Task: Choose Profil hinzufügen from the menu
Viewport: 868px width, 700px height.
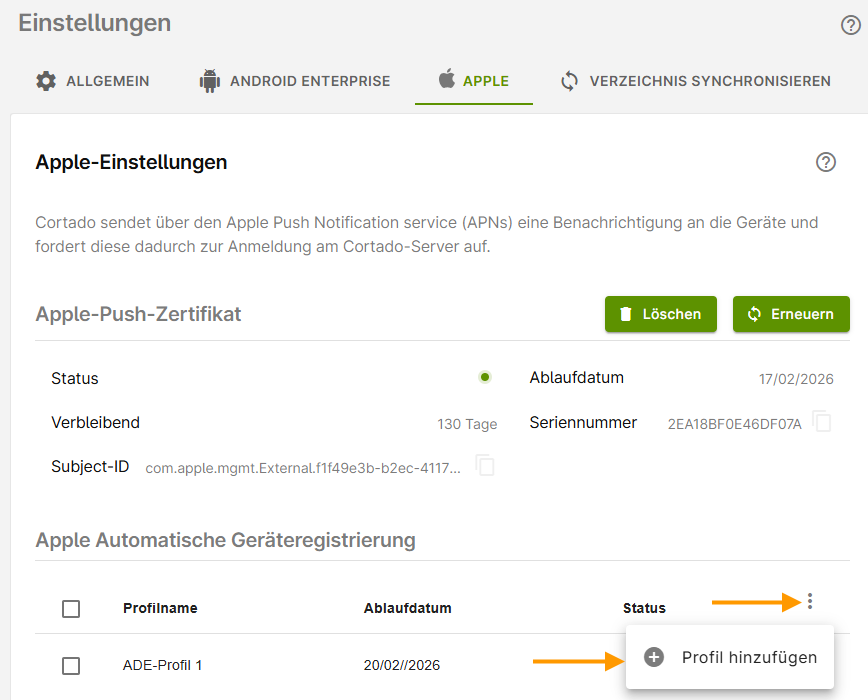Action: coord(730,657)
